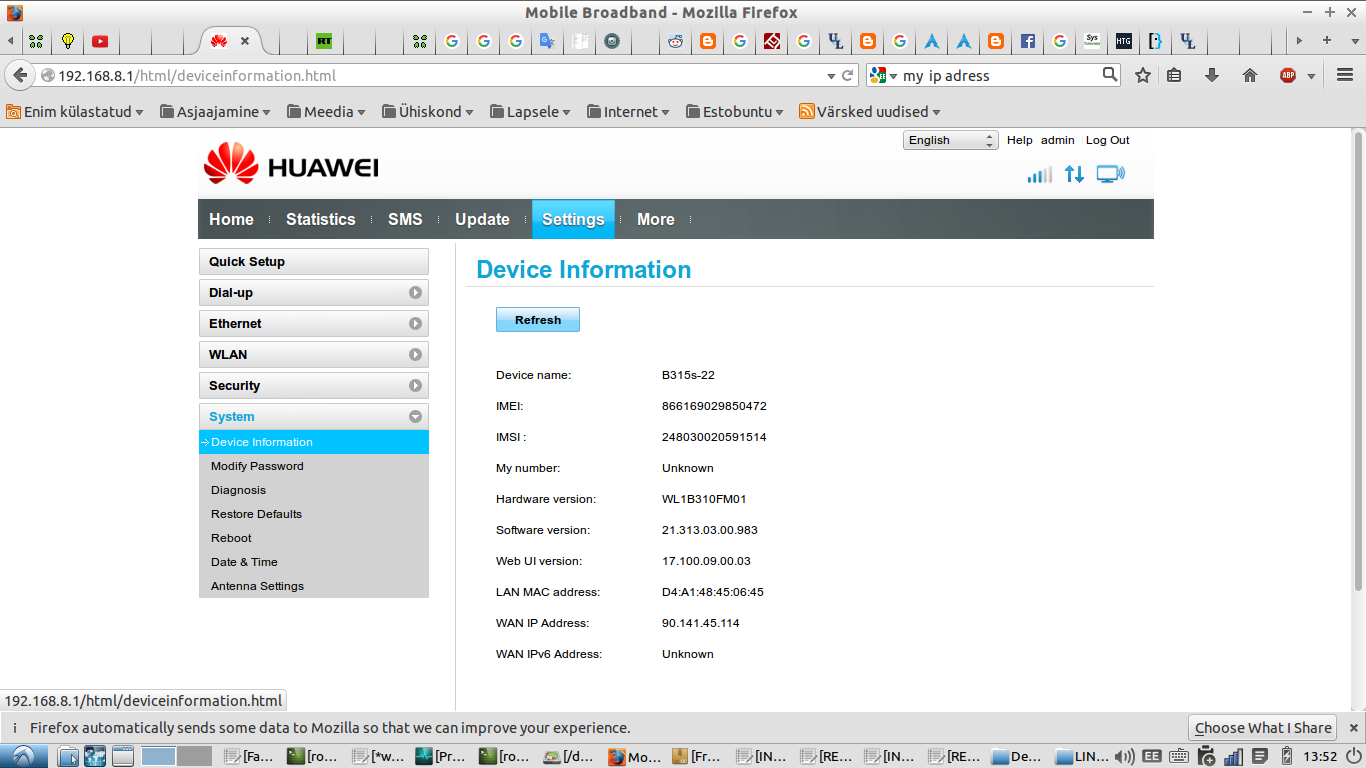1366x768 pixels.
Task: Expand the WLAN sidebar section
Action: [313, 355]
